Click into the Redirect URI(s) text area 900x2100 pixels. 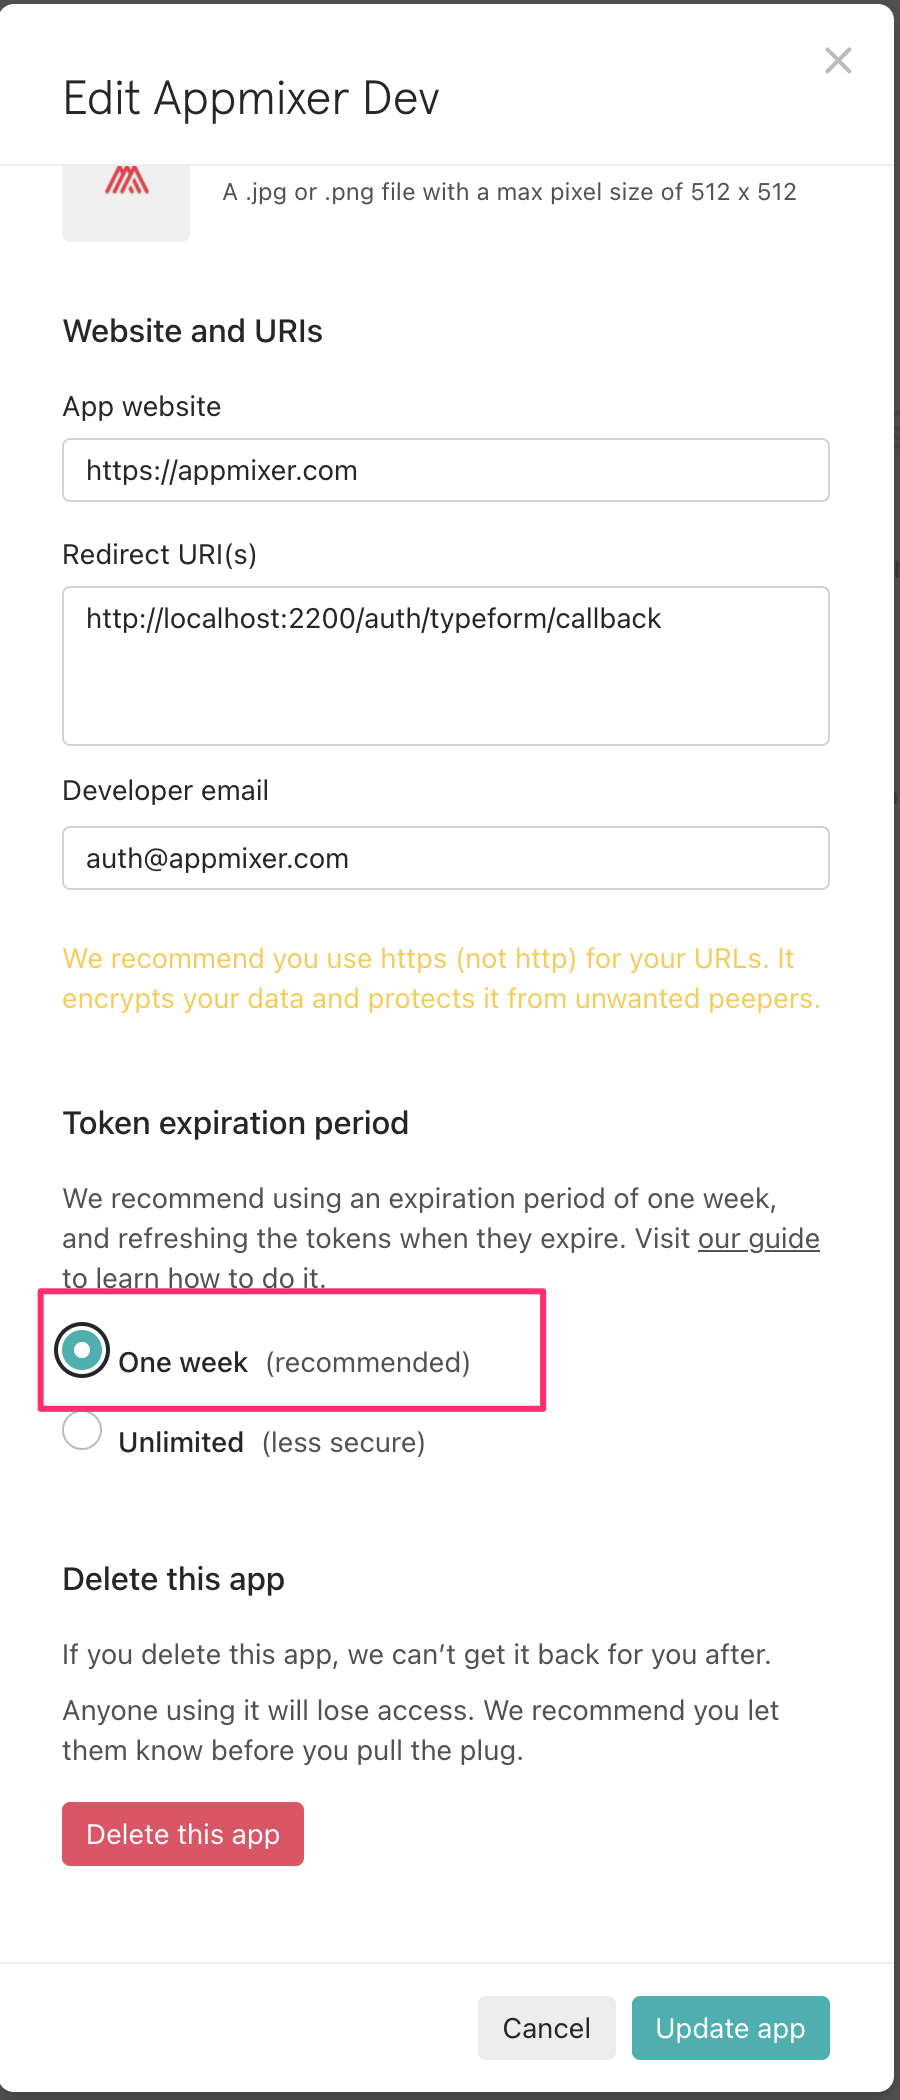tap(446, 666)
